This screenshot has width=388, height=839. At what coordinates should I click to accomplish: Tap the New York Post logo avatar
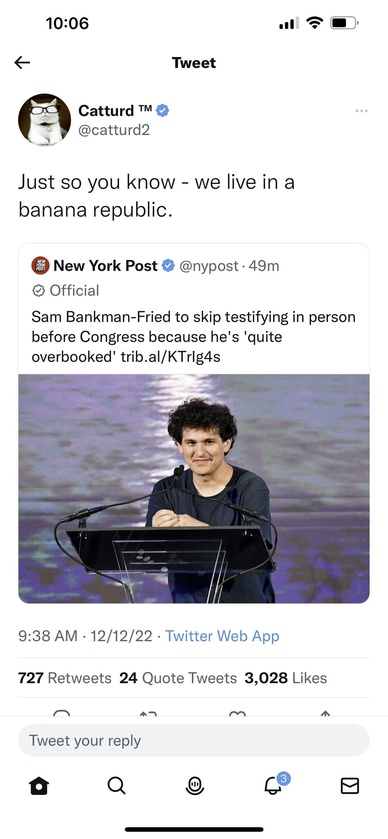[40, 265]
